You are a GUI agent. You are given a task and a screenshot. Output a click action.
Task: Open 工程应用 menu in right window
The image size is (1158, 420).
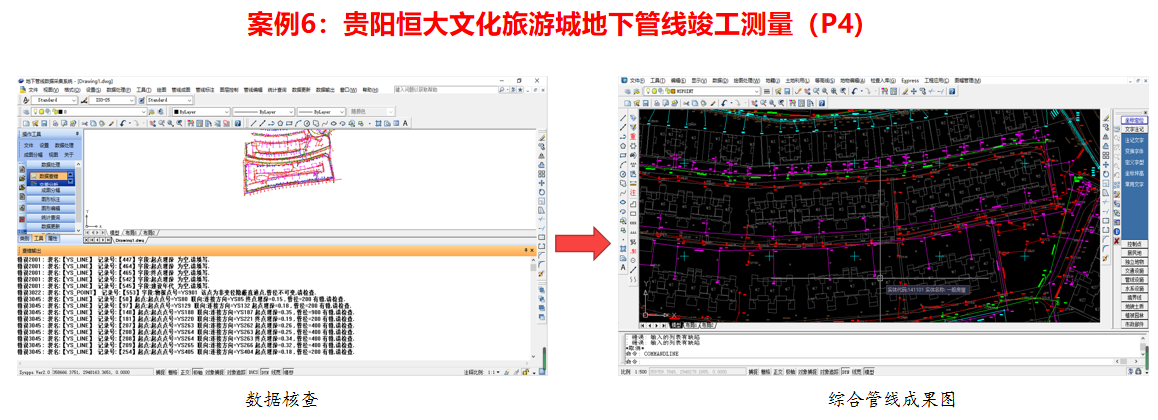click(x=936, y=80)
